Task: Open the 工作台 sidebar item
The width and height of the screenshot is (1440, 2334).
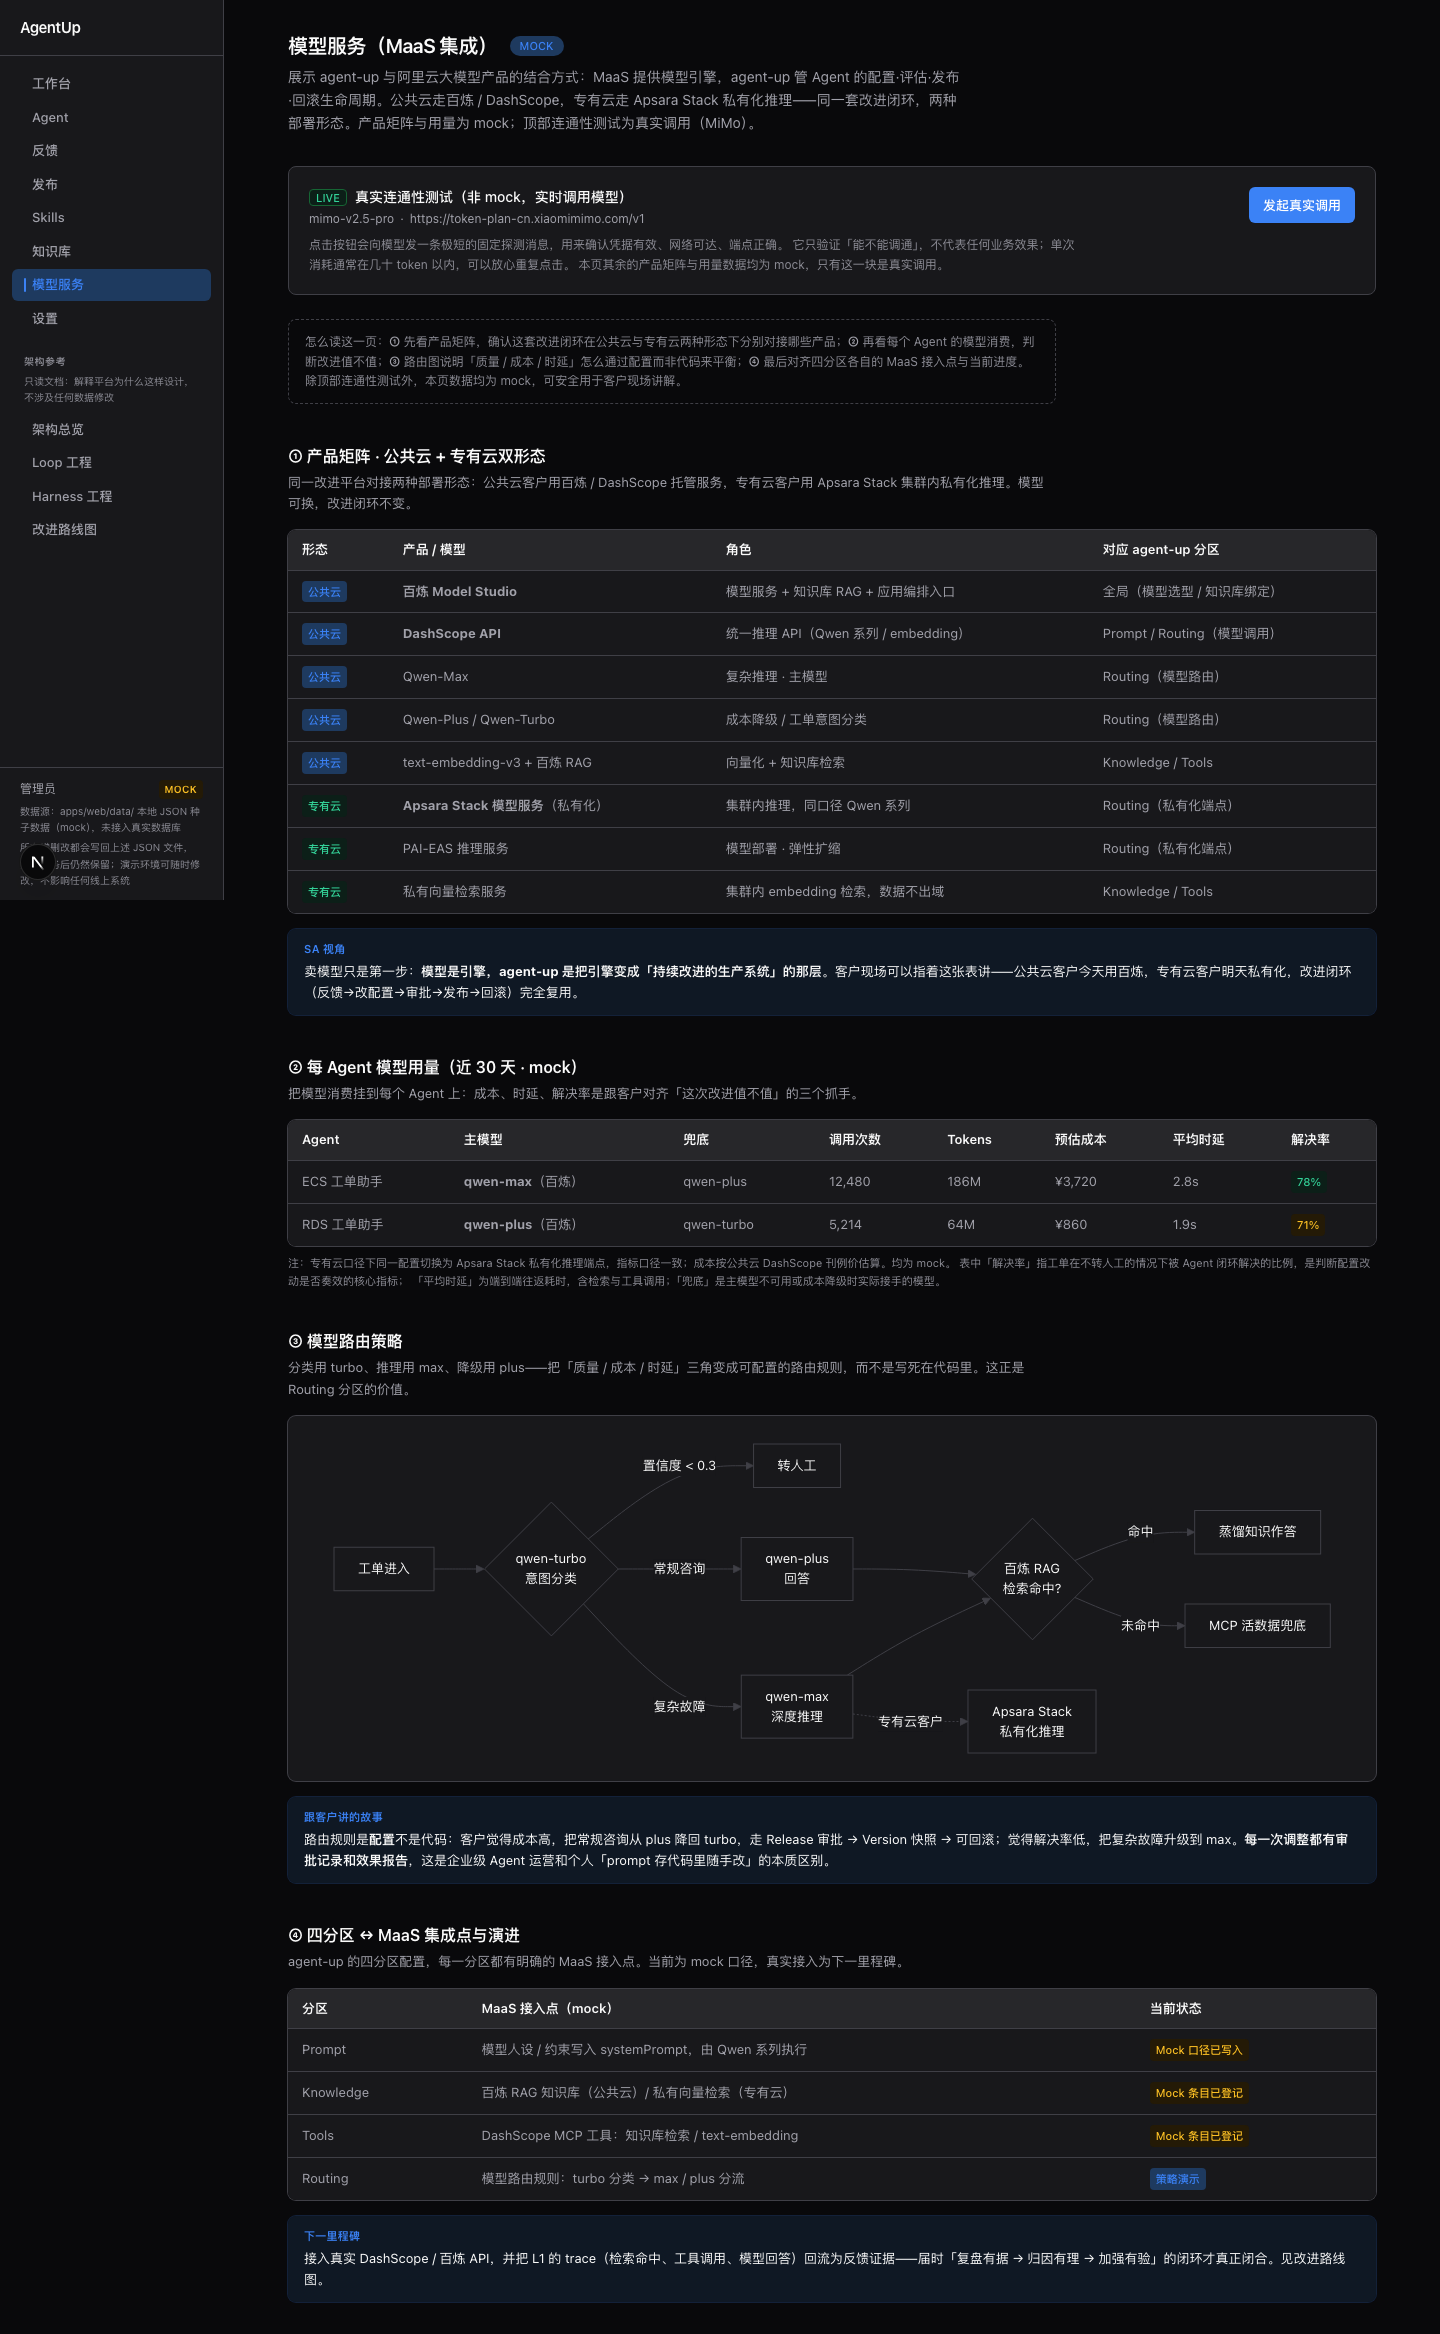Action: point(111,84)
